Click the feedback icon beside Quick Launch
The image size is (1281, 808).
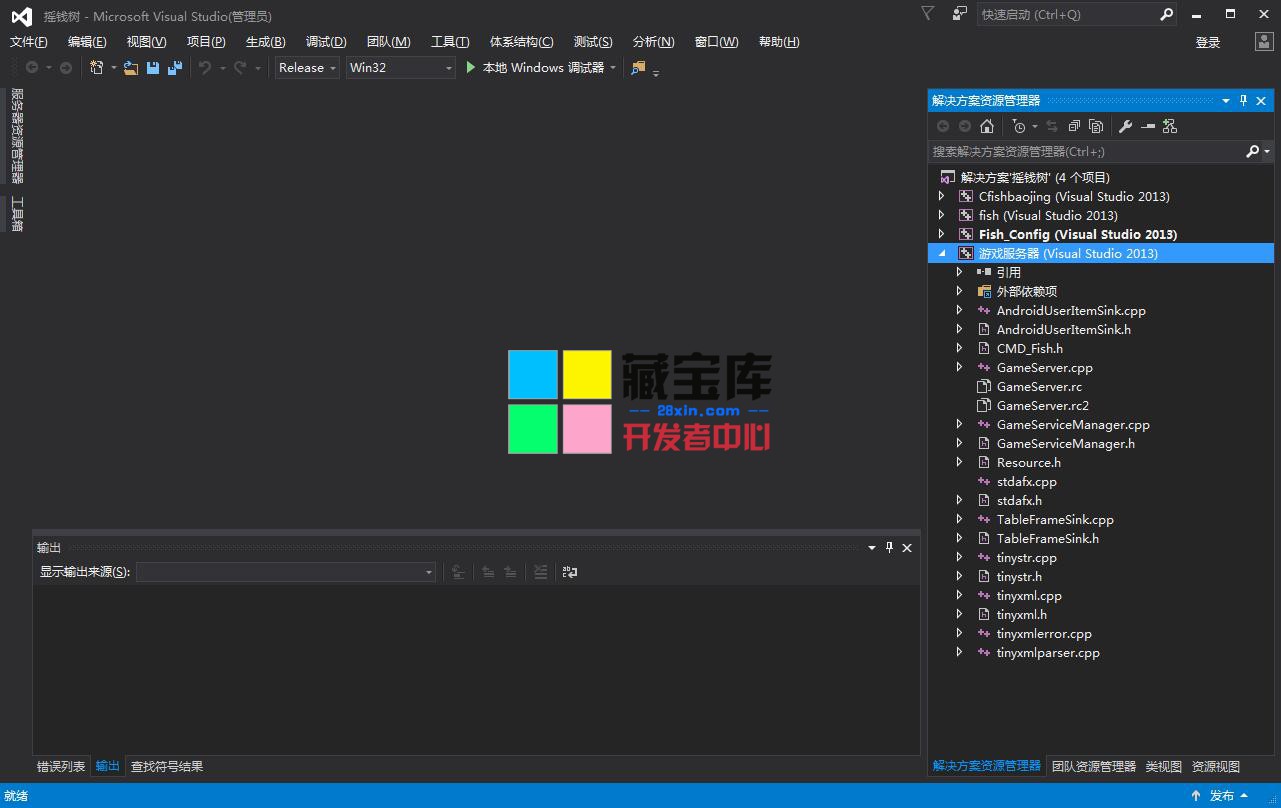point(960,14)
